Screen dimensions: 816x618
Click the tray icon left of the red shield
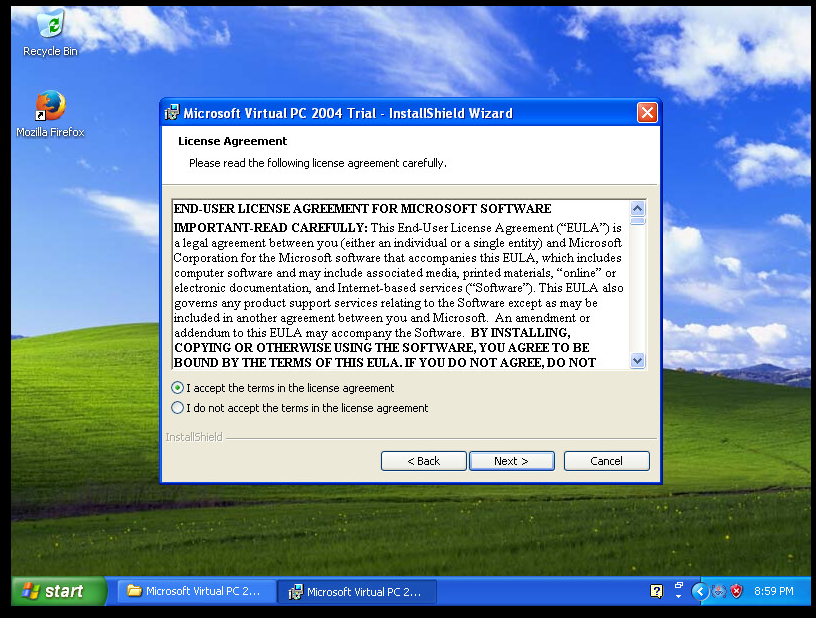(719, 591)
